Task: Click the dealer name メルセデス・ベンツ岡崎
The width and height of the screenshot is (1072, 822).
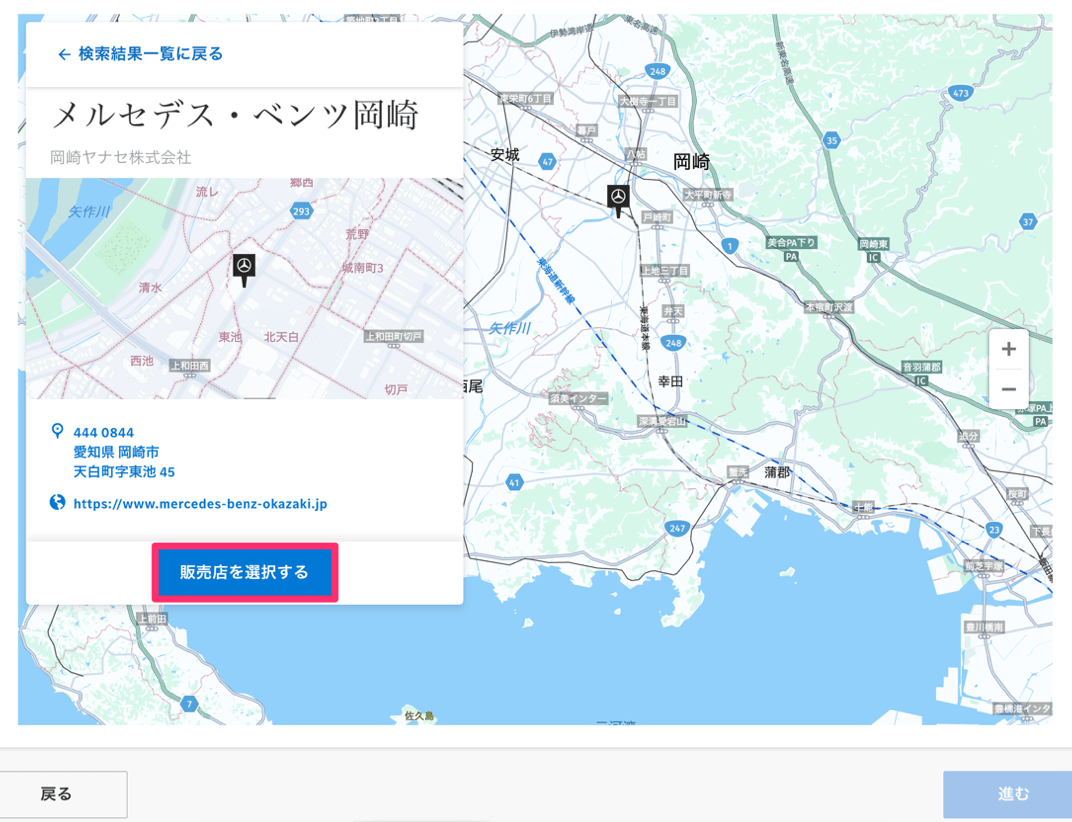Action: coord(236,115)
